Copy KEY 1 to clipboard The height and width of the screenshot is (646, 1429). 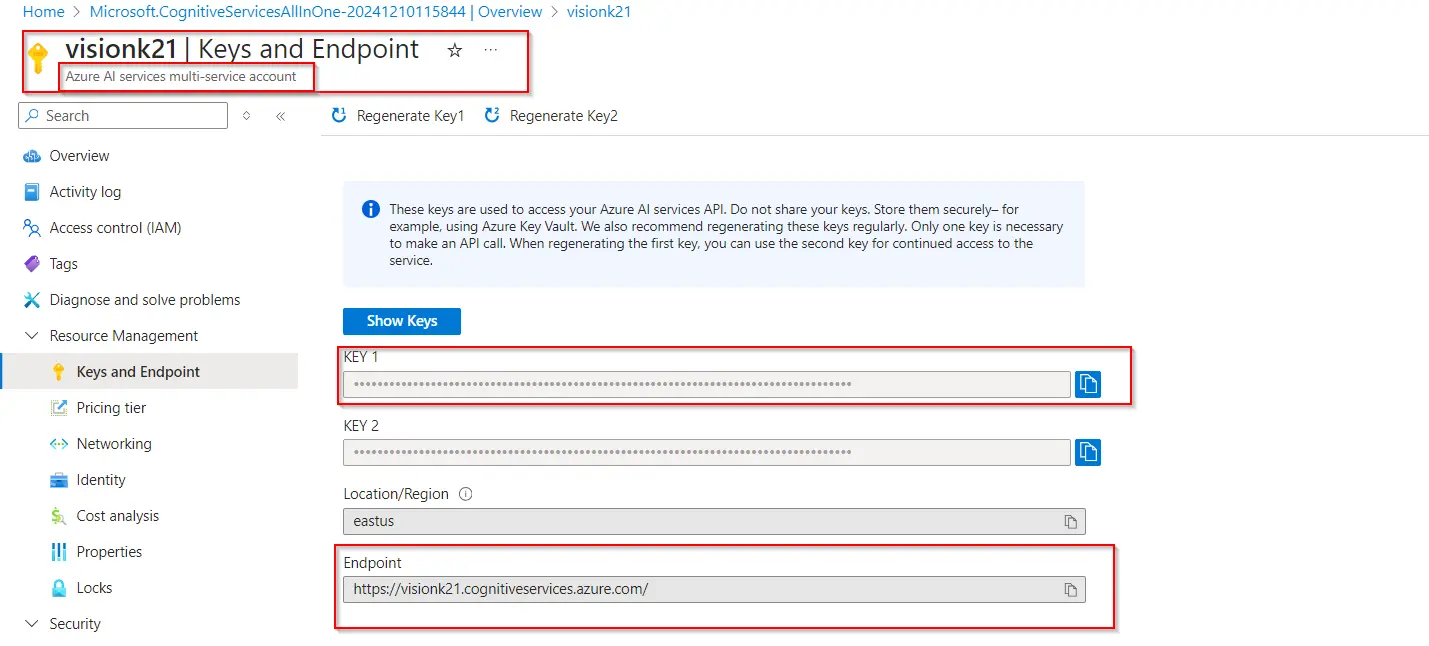(1088, 384)
